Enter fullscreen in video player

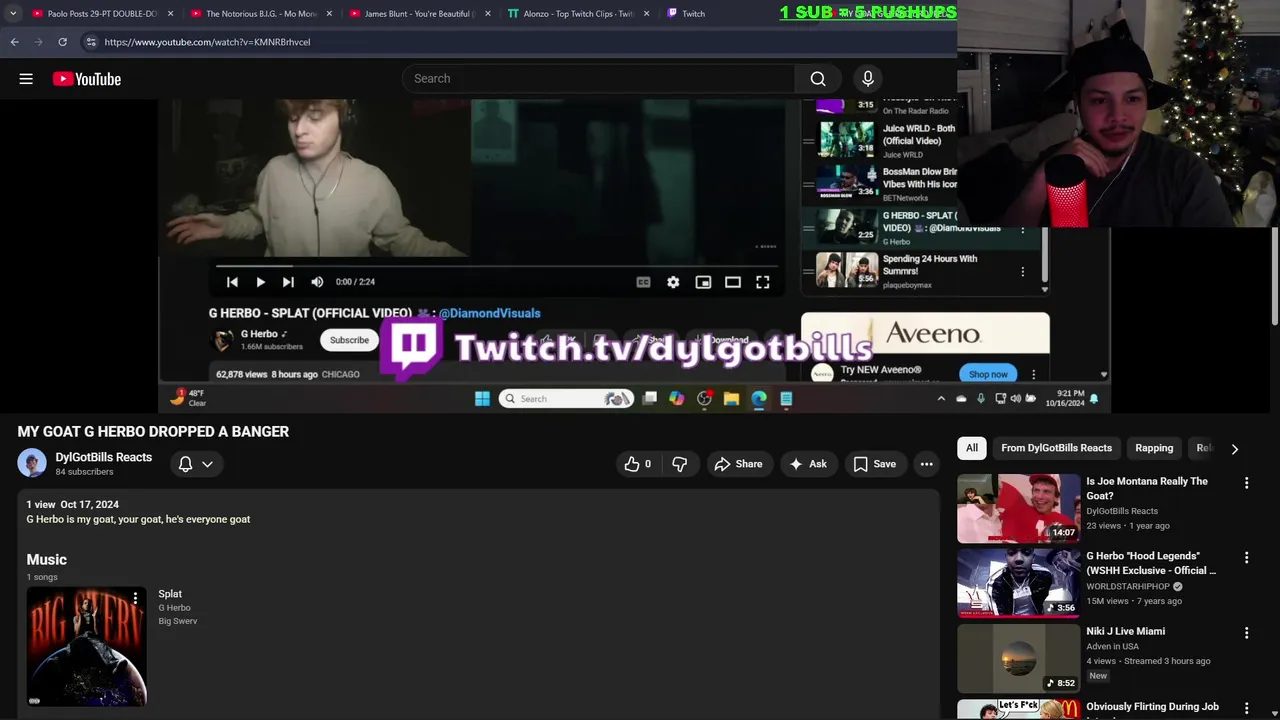(x=763, y=283)
